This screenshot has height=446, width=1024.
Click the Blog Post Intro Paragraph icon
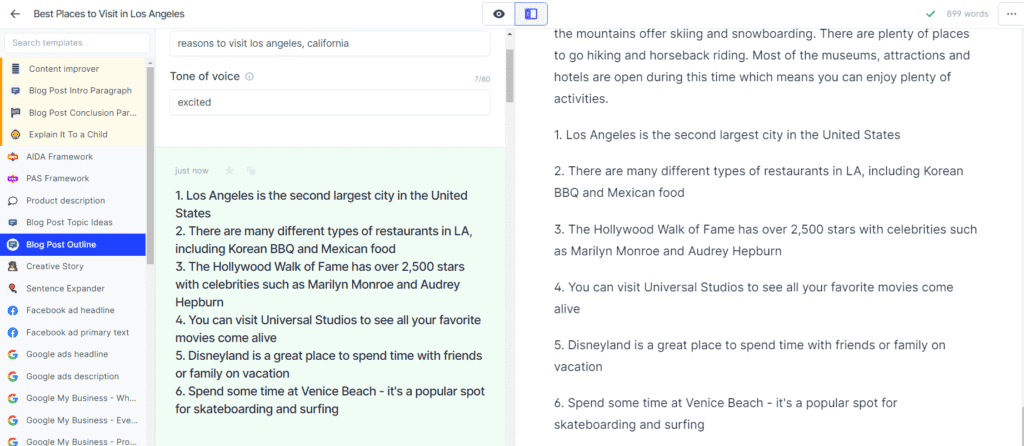point(16,91)
